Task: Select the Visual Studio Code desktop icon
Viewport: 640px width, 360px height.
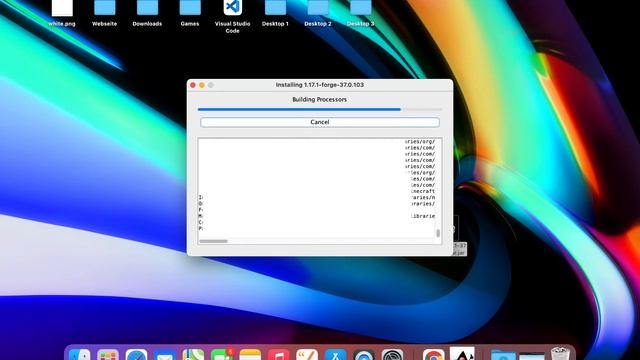Action: tap(233, 16)
